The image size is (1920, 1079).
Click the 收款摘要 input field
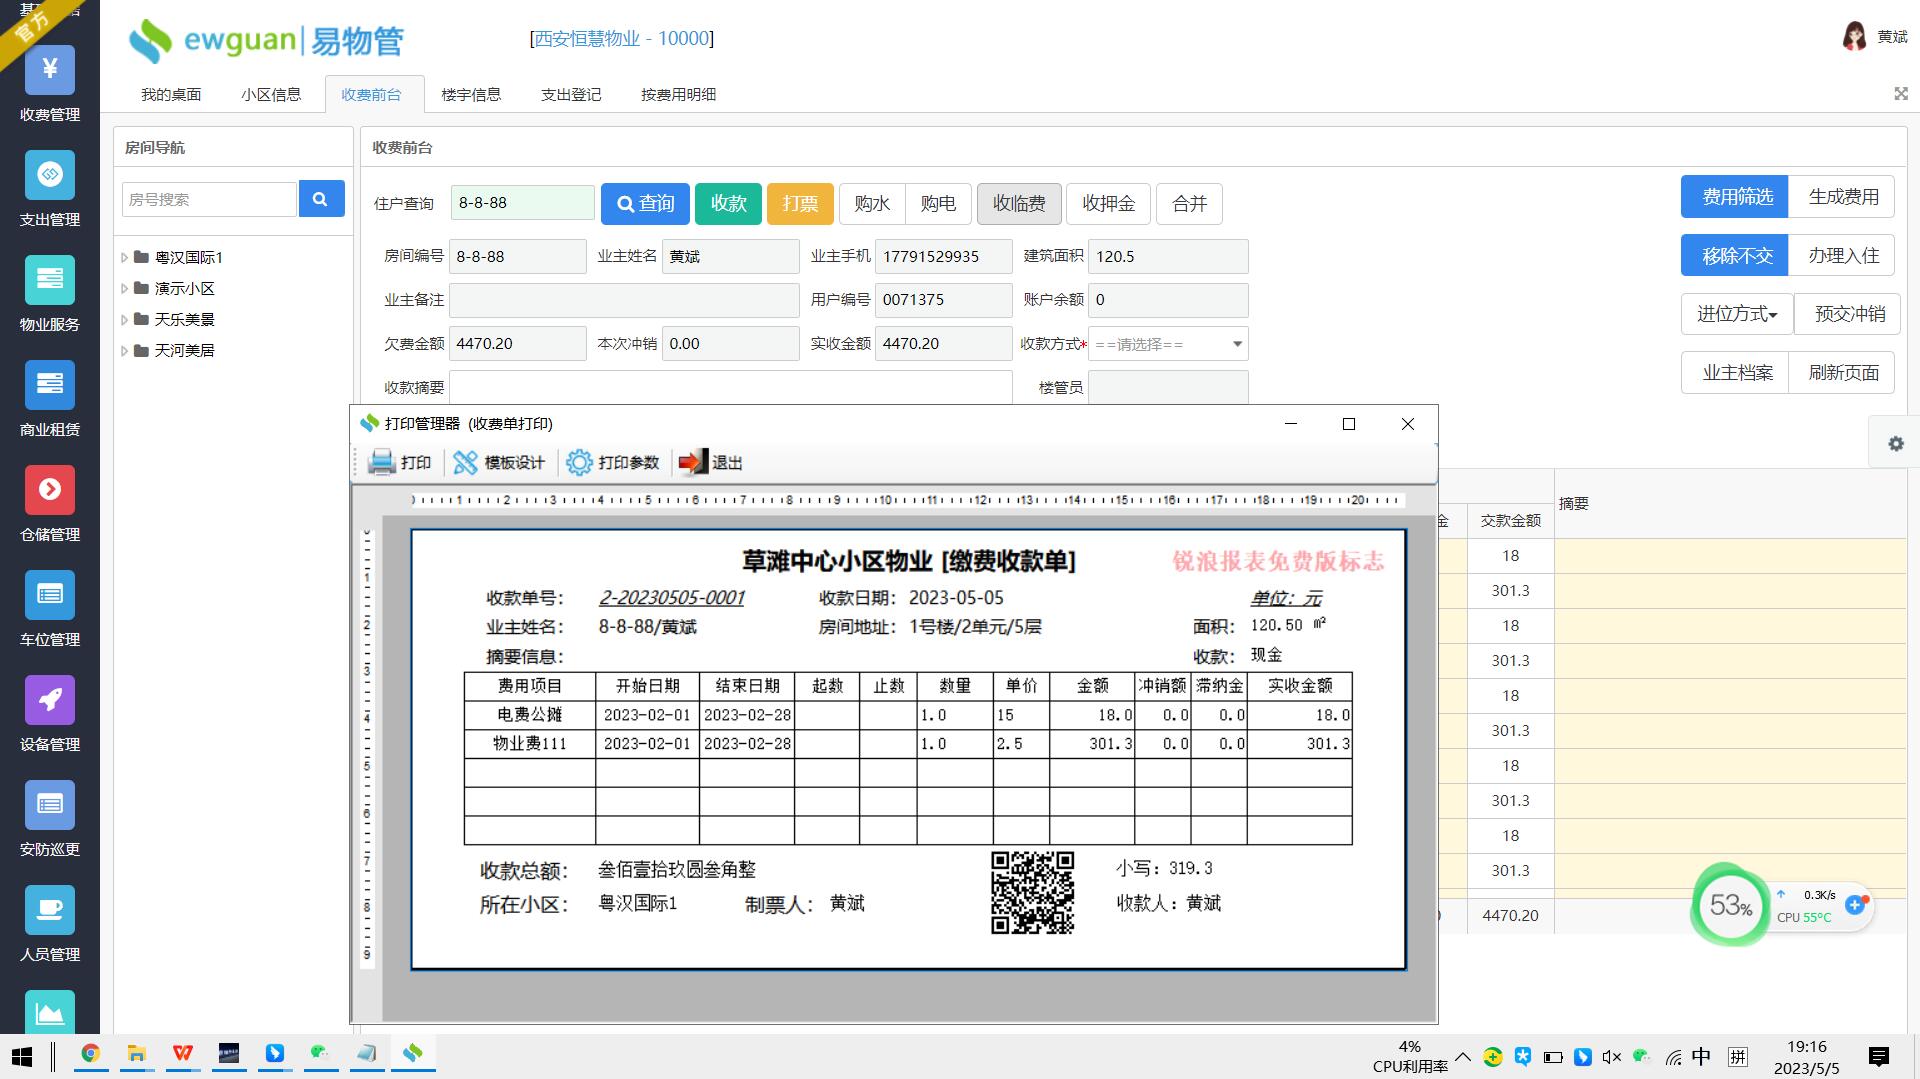(x=730, y=387)
